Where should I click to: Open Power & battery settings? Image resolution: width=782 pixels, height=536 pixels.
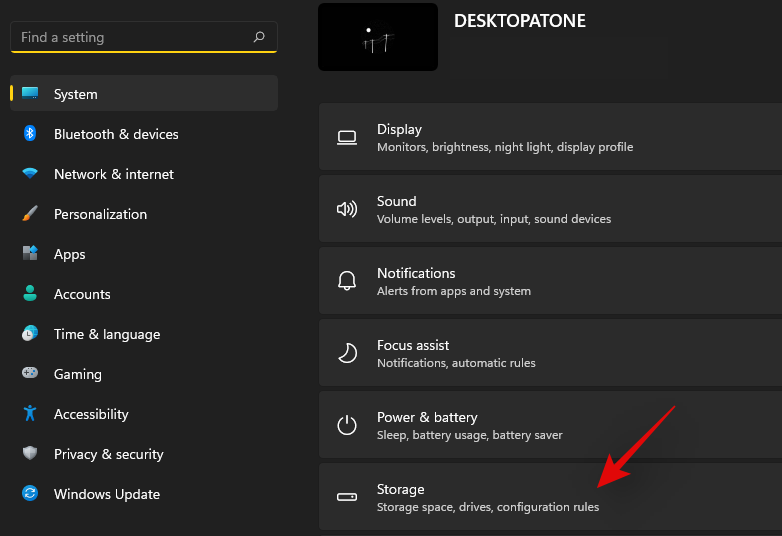coord(550,425)
